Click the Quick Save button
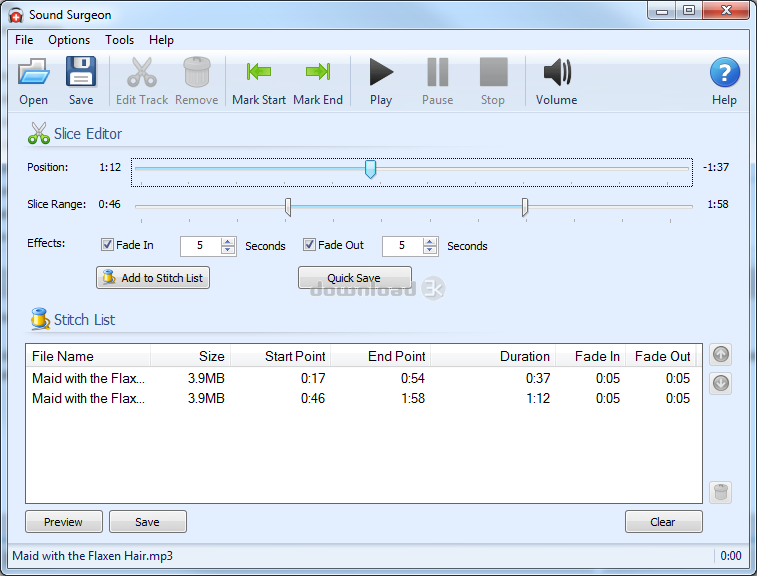The width and height of the screenshot is (757, 576). (355, 278)
